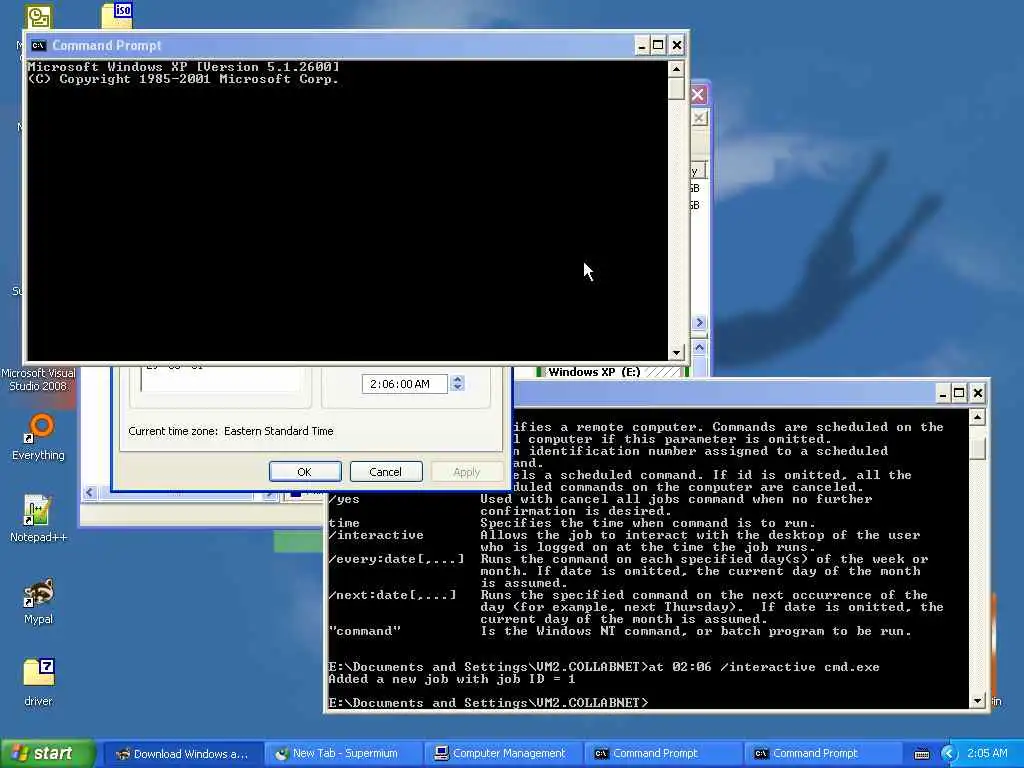Switch to Computer Management taskbar item
The width and height of the screenshot is (1024, 768).
tap(503, 754)
